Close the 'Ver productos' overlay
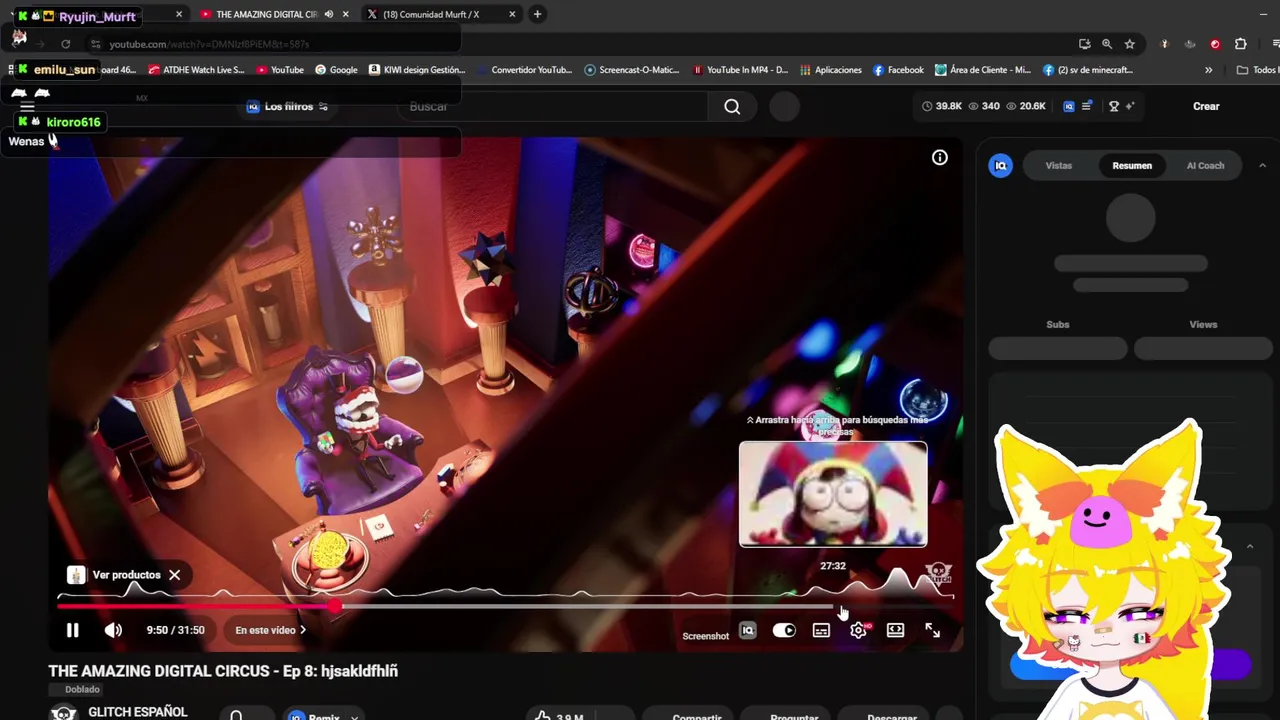This screenshot has height=720, width=1280. click(174, 575)
